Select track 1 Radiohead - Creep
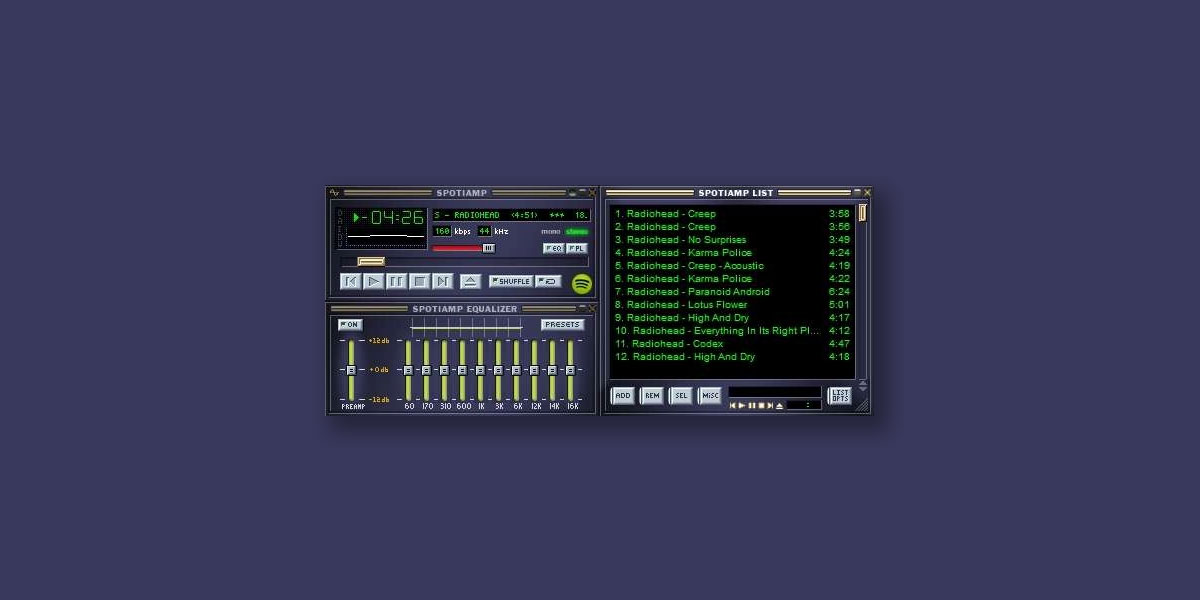Image resolution: width=1200 pixels, height=600 pixels. (x=732, y=213)
